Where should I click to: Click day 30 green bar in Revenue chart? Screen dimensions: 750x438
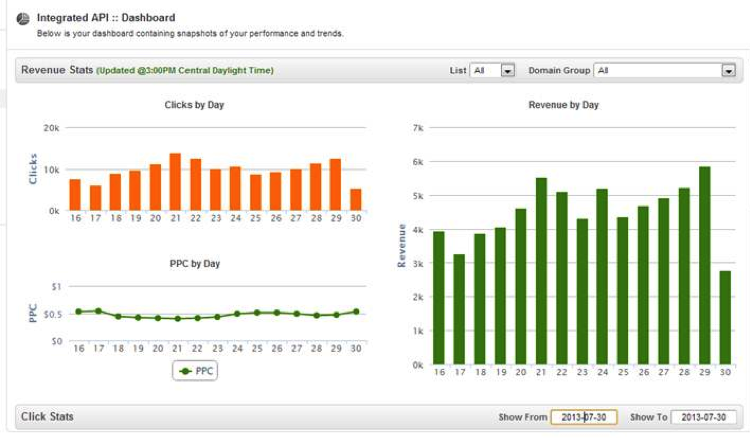[725, 317]
